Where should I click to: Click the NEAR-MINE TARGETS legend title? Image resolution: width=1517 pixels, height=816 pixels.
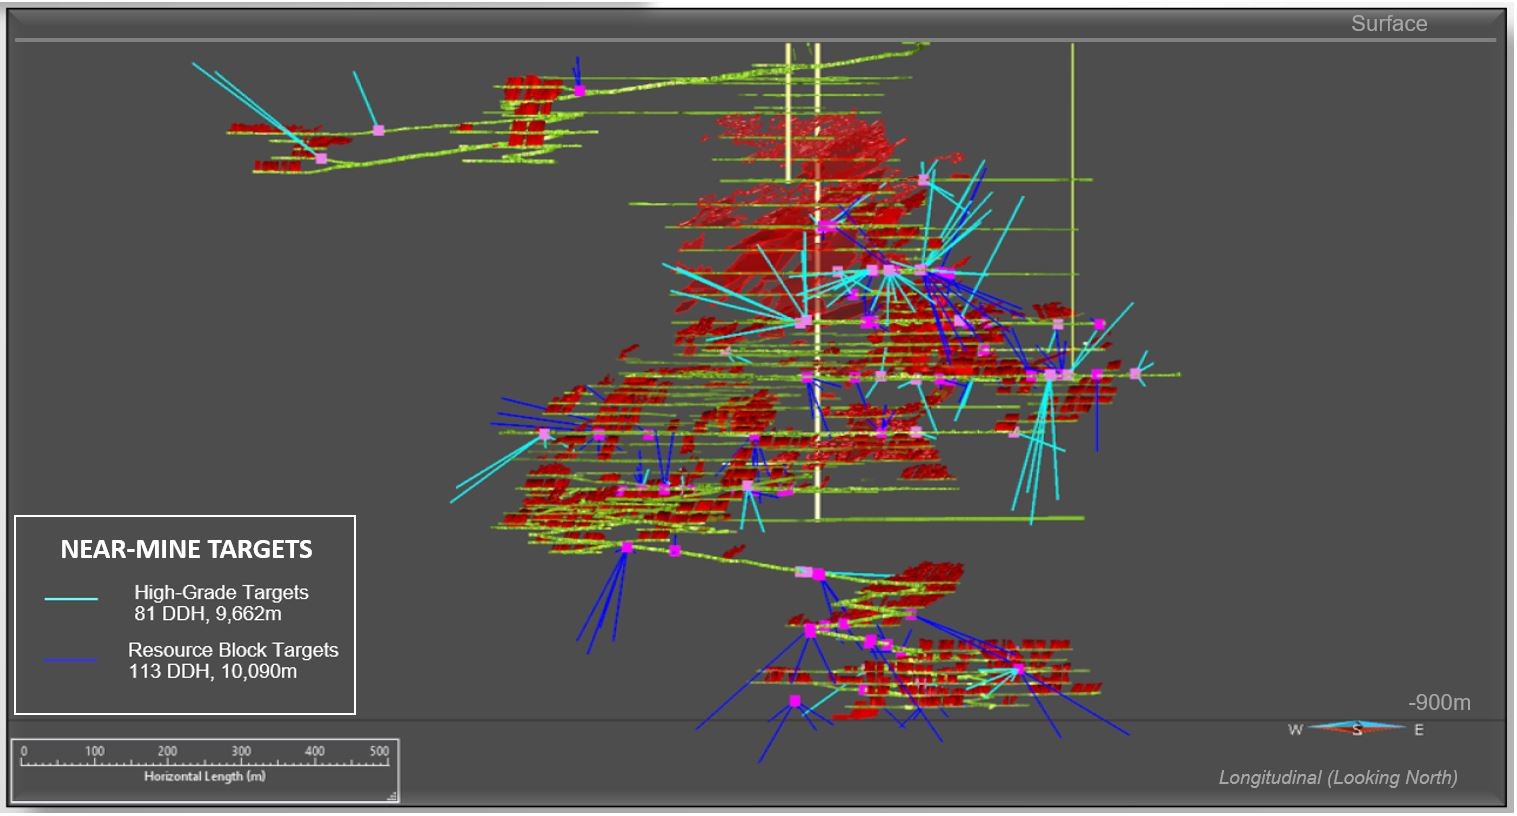tap(186, 549)
